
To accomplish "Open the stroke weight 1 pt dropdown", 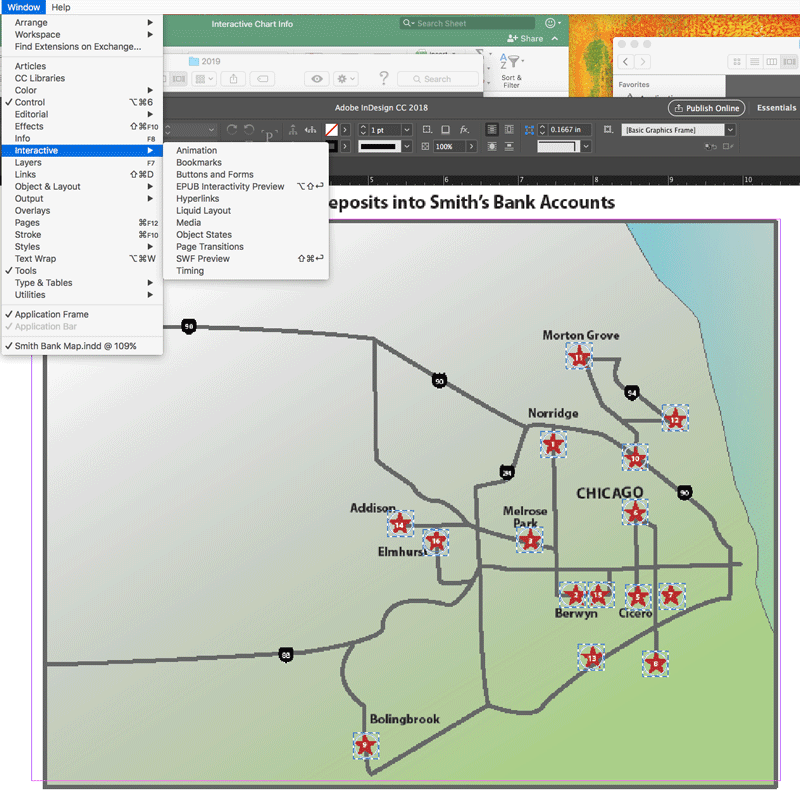I will click(407, 130).
